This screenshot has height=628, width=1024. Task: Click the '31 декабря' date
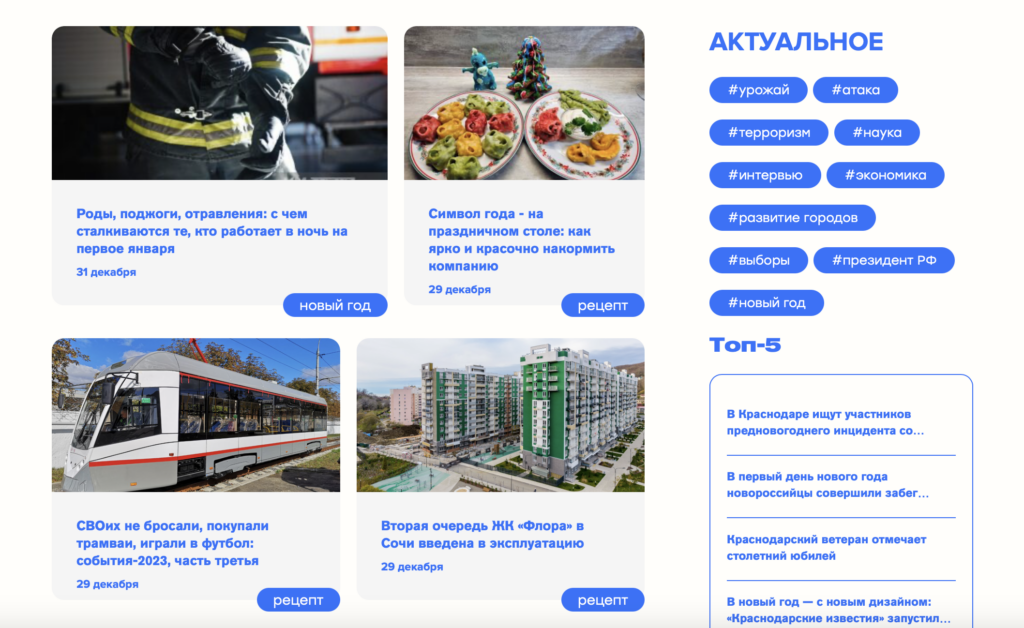pyautogui.click(x=106, y=272)
